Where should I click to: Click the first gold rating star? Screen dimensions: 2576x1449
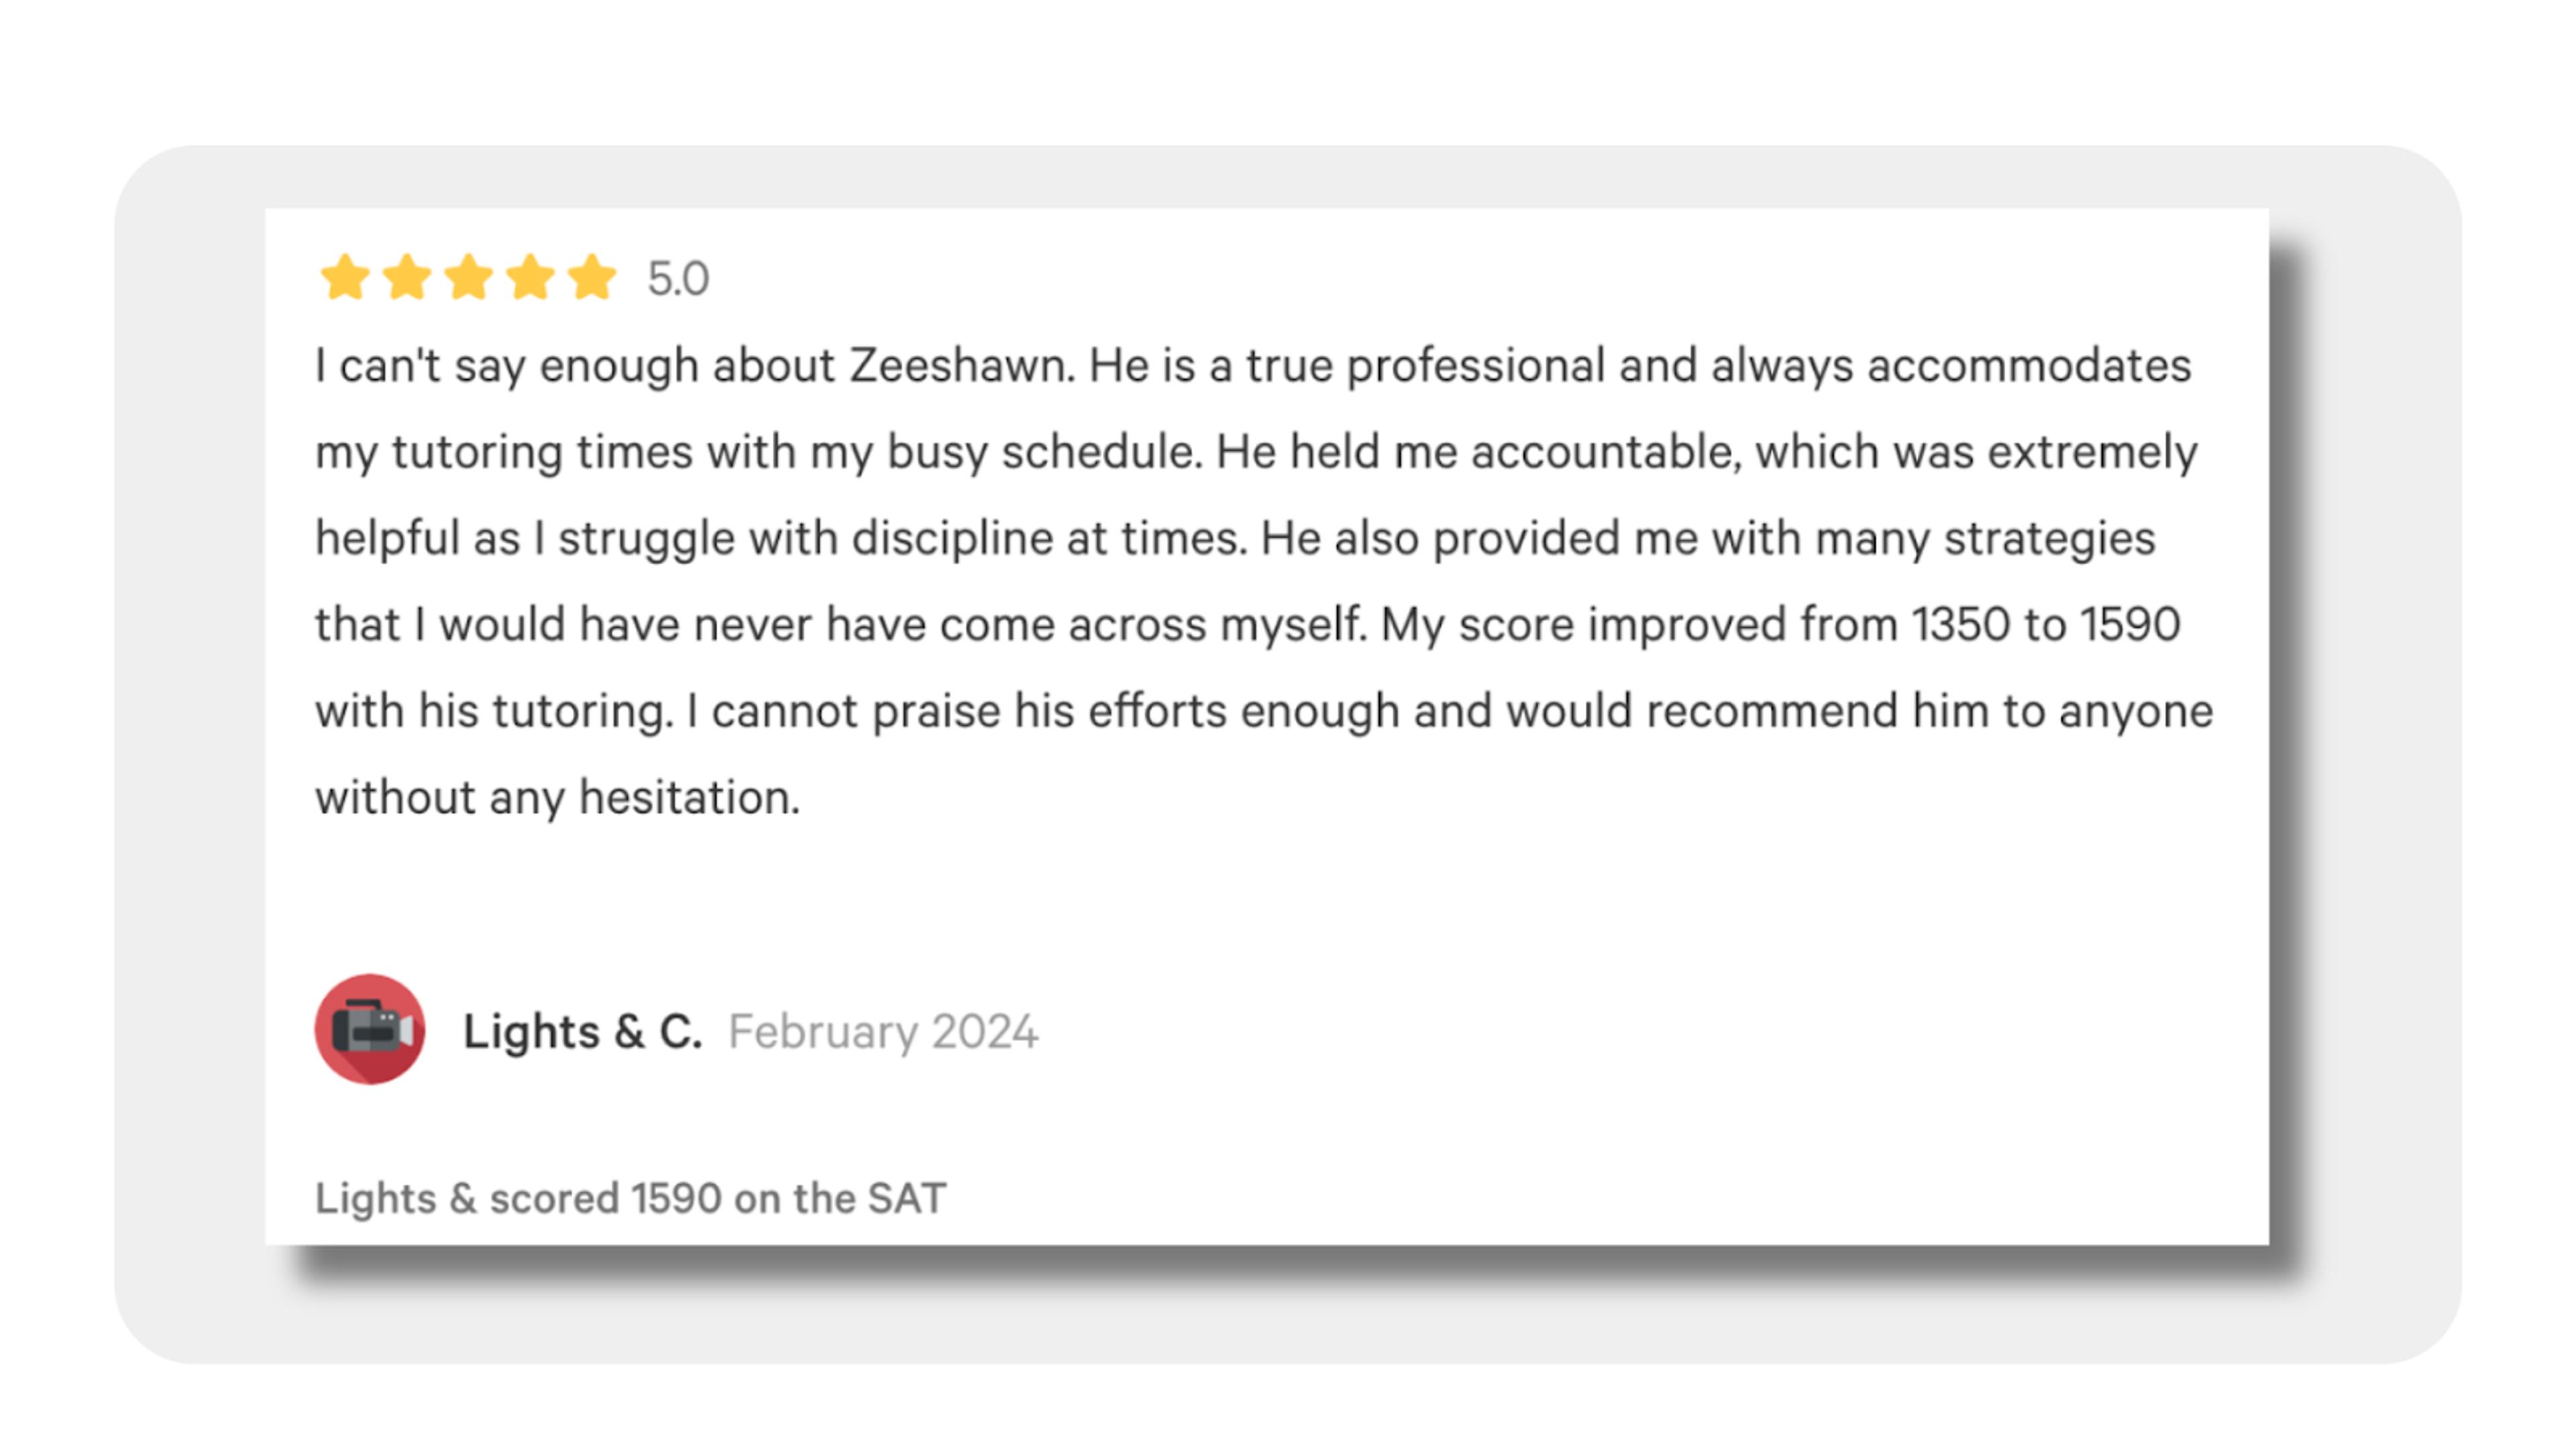pyautogui.click(x=345, y=277)
